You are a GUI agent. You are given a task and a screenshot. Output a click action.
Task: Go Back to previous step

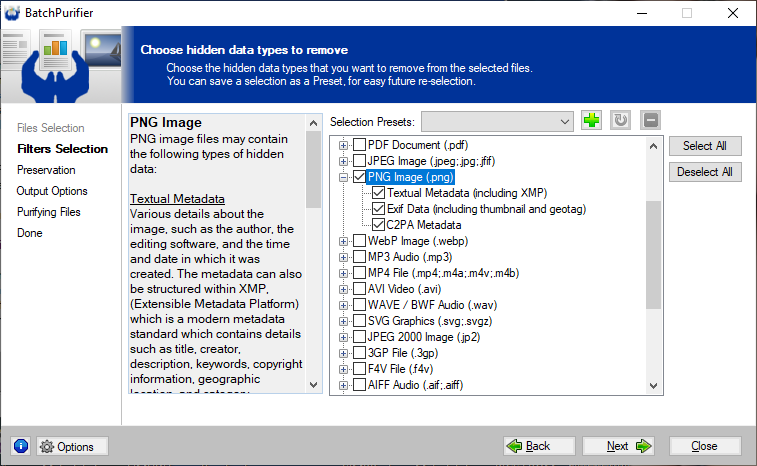point(539,446)
